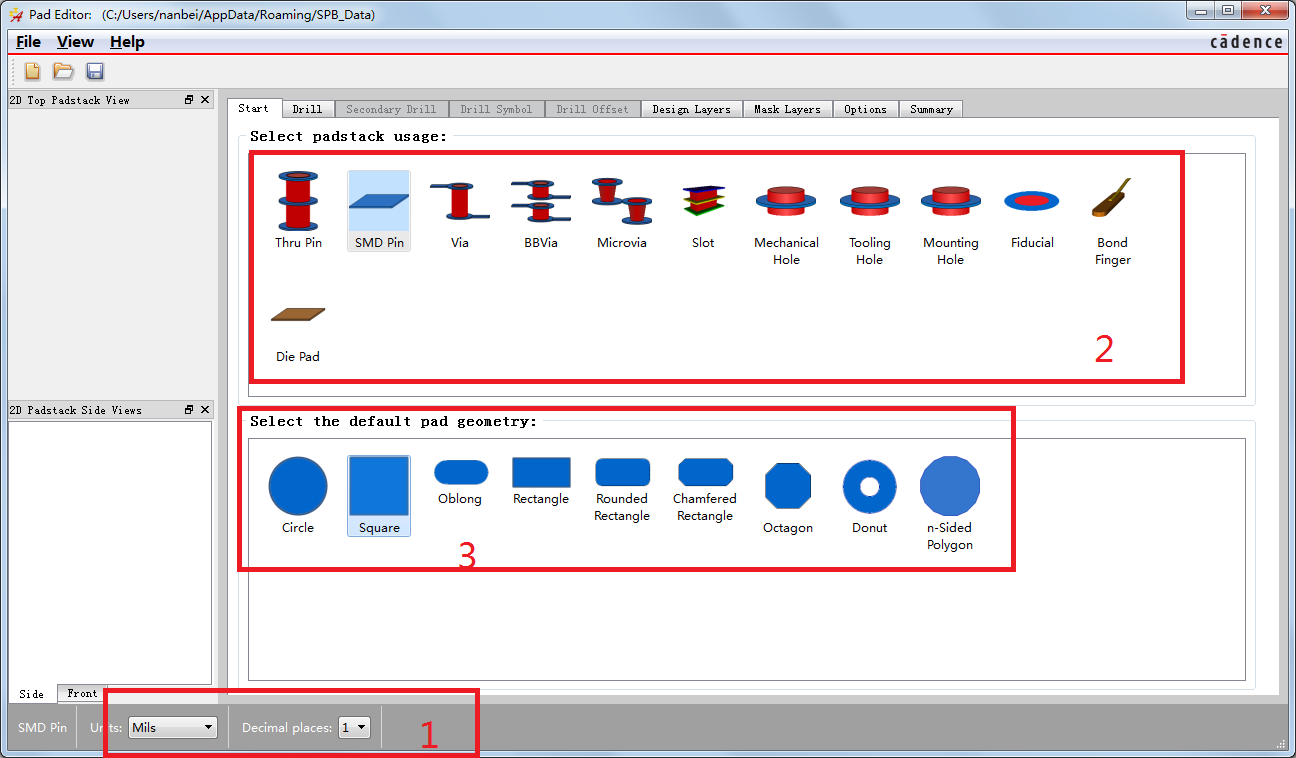The height and width of the screenshot is (758, 1296).
Task: Choose the Via padstack usage
Action: [459, 209]
